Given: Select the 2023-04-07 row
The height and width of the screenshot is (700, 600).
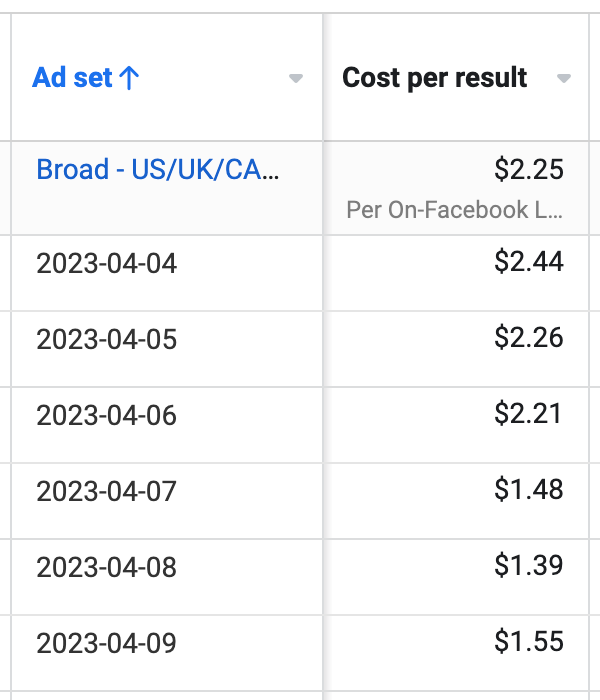Looking at the screenshot, I should click(106, 492).
